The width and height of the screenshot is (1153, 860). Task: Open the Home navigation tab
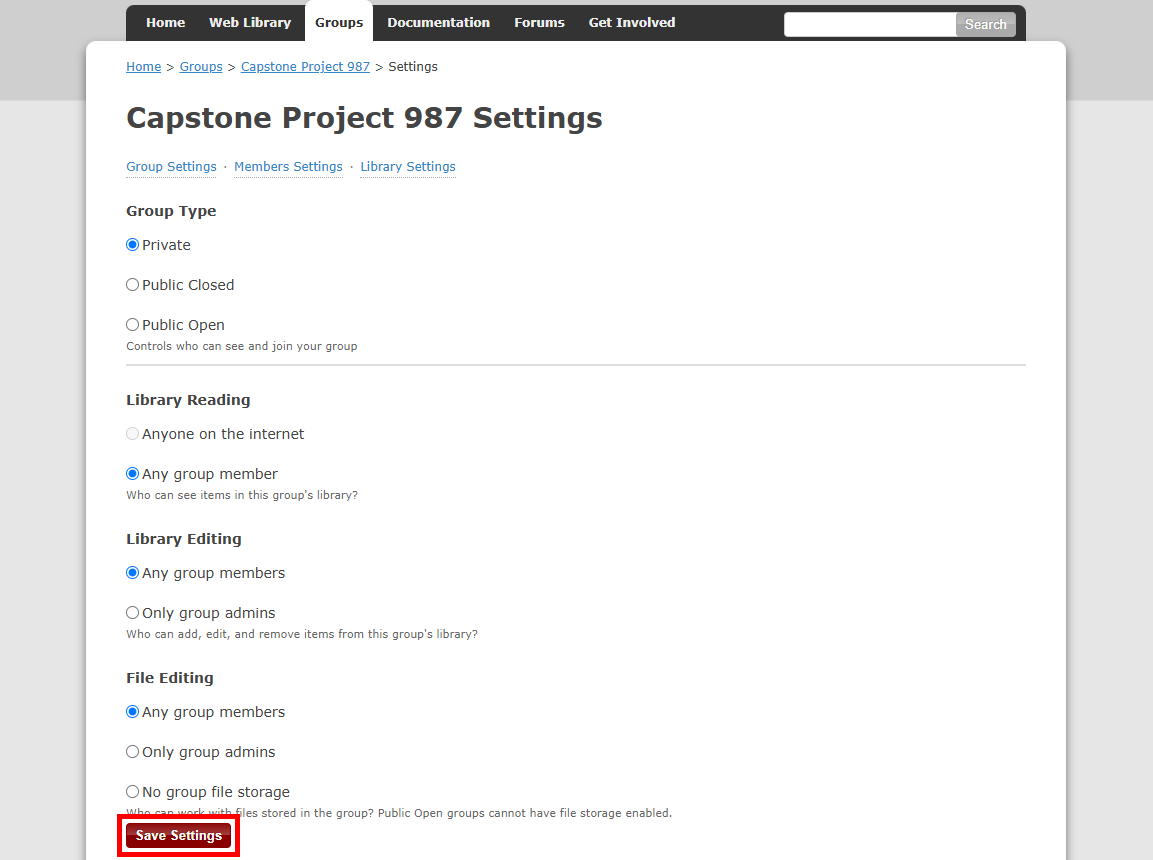click(165, 23)
